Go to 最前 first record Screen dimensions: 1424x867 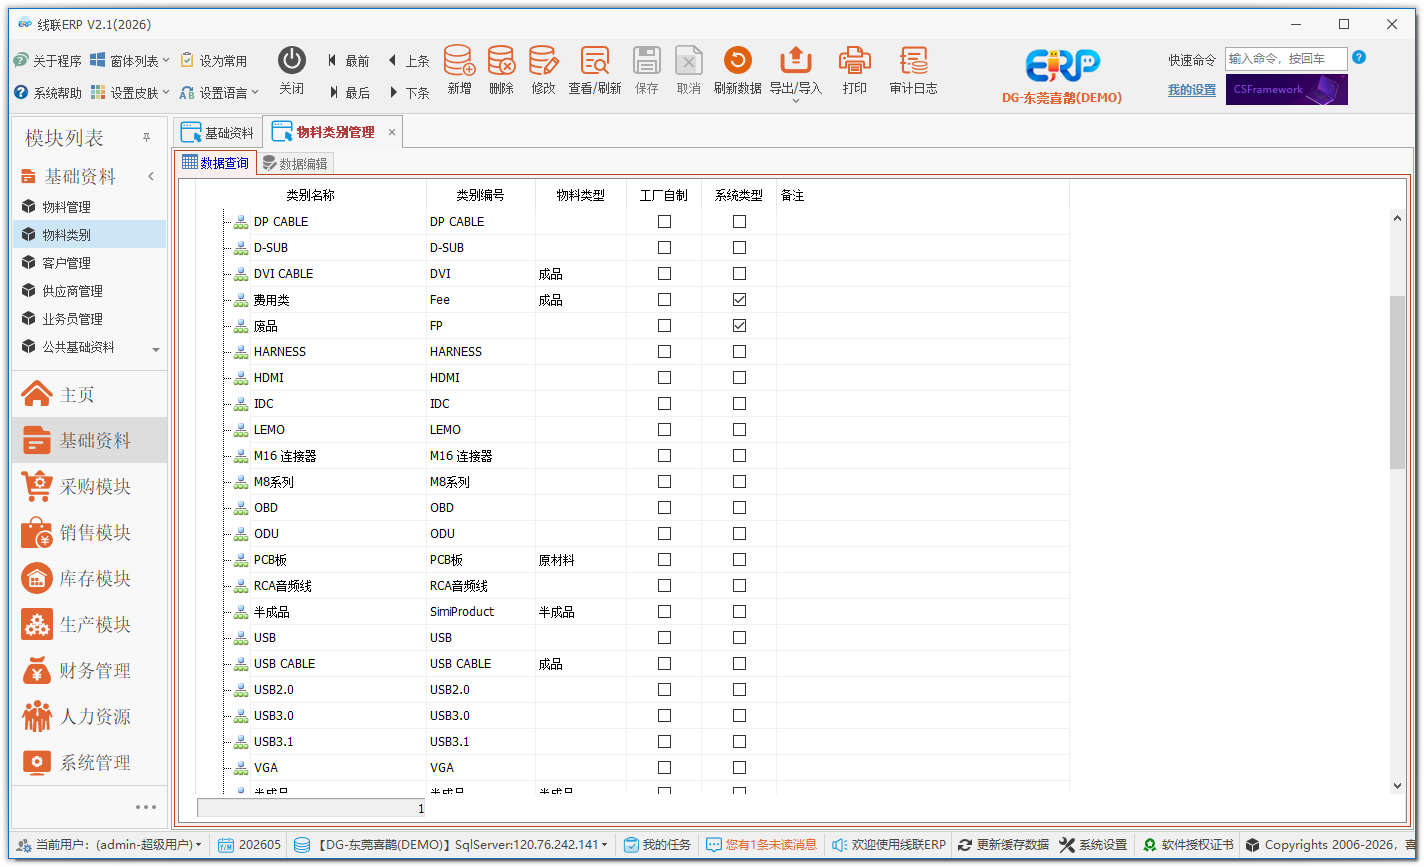click(348, 61)
